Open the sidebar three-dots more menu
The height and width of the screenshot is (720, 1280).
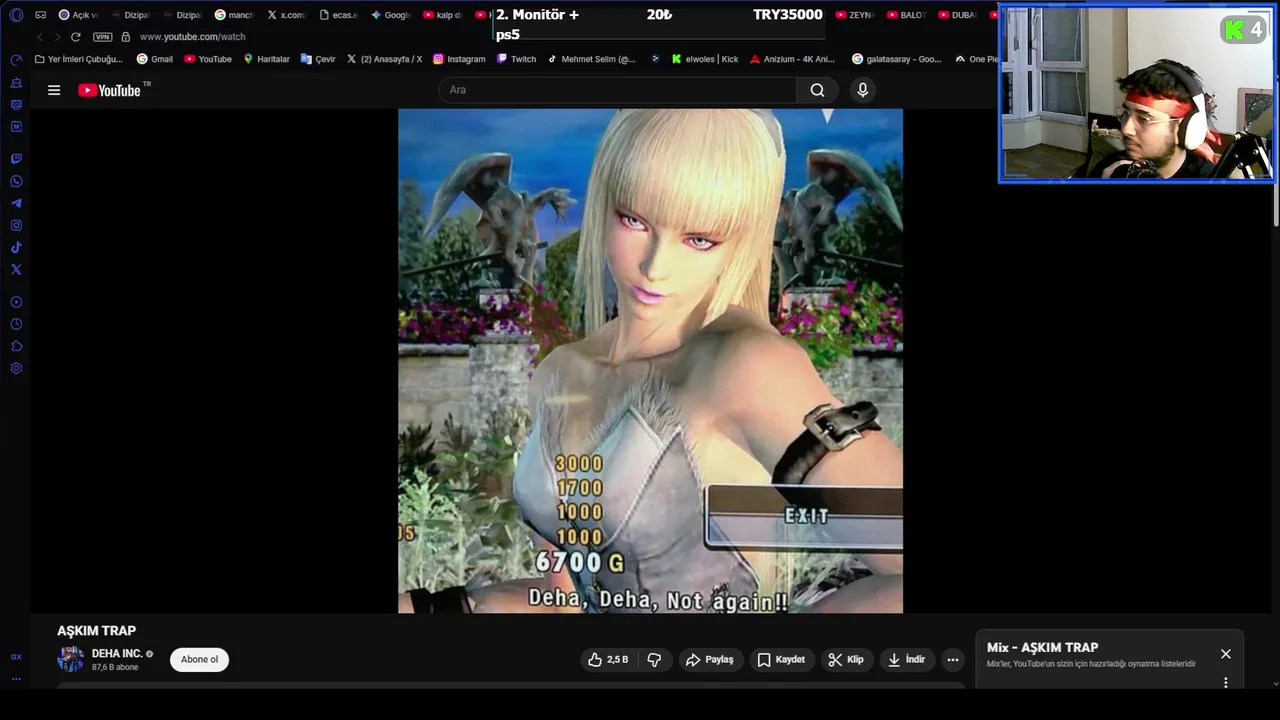(x=16, y=679)
